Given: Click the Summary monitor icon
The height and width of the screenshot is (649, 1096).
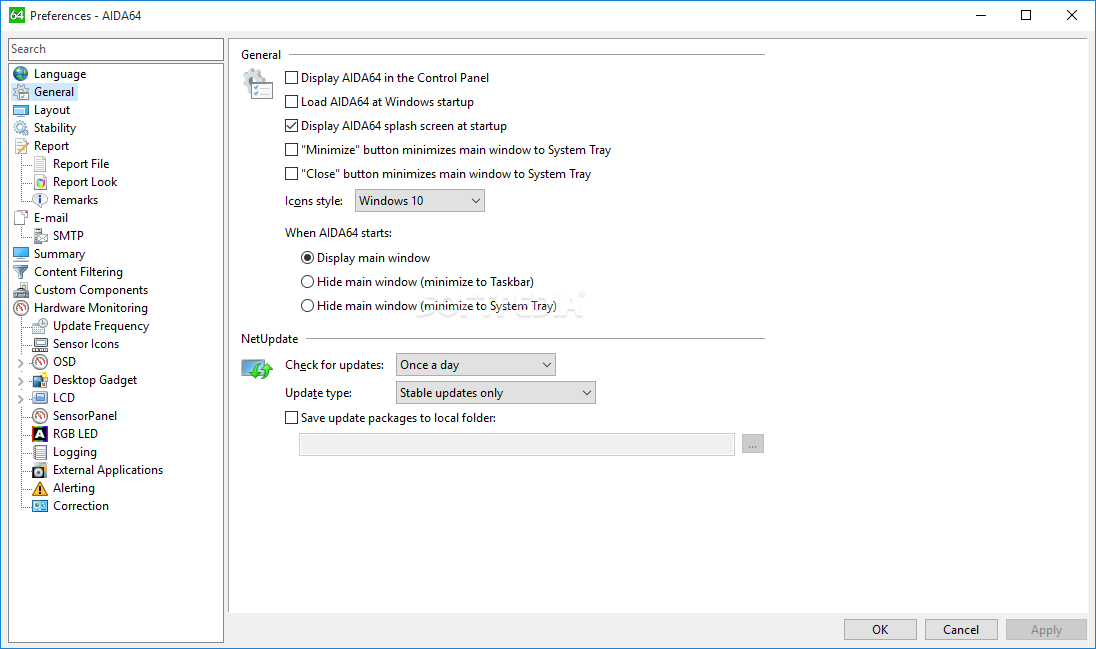Looking at the screenshot, I should click(21, 254).
